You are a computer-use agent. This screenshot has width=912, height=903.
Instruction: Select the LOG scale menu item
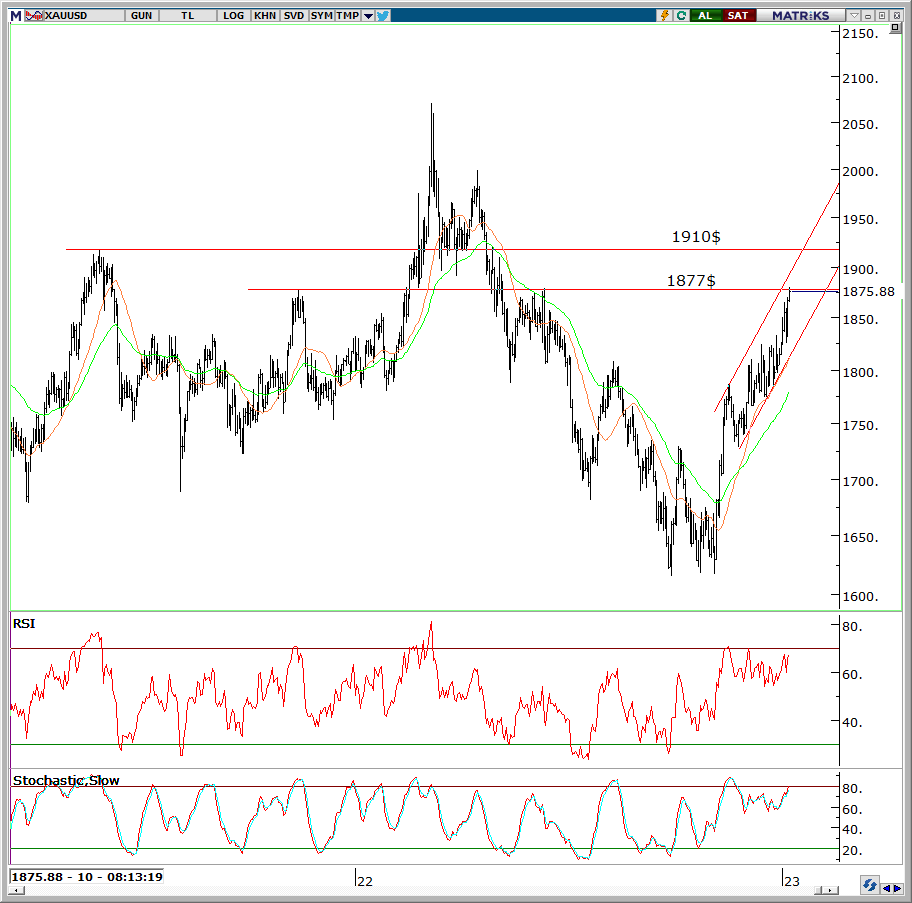coord(233,15)
